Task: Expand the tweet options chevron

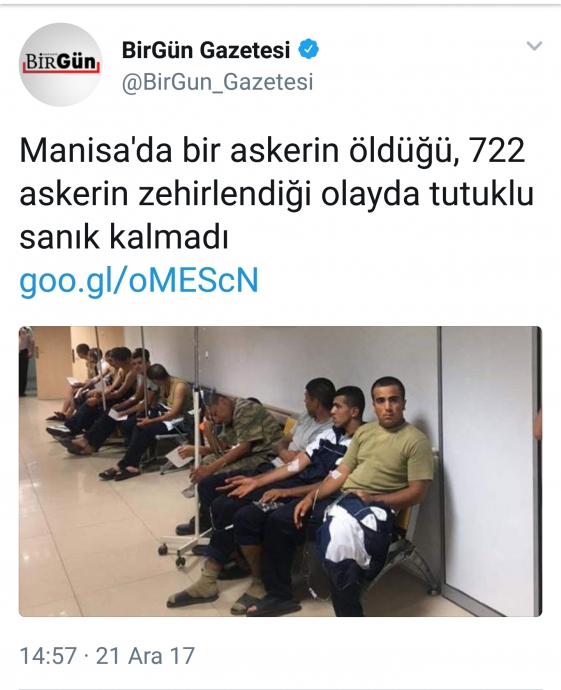Action: click(534, 46)
